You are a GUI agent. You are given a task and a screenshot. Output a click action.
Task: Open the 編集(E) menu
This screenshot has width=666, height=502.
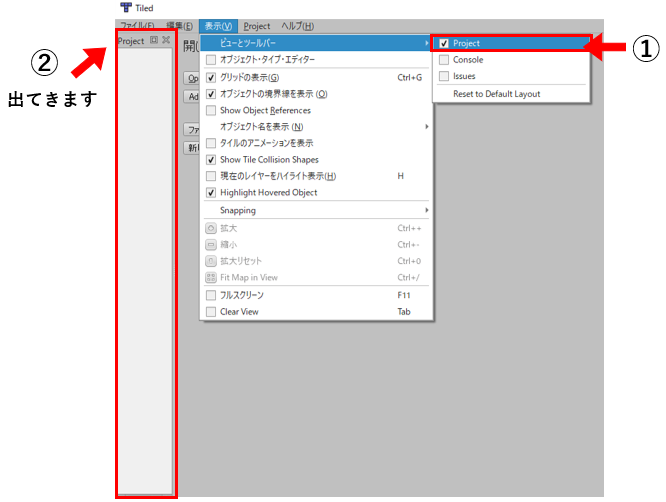(x=180, y=26)
